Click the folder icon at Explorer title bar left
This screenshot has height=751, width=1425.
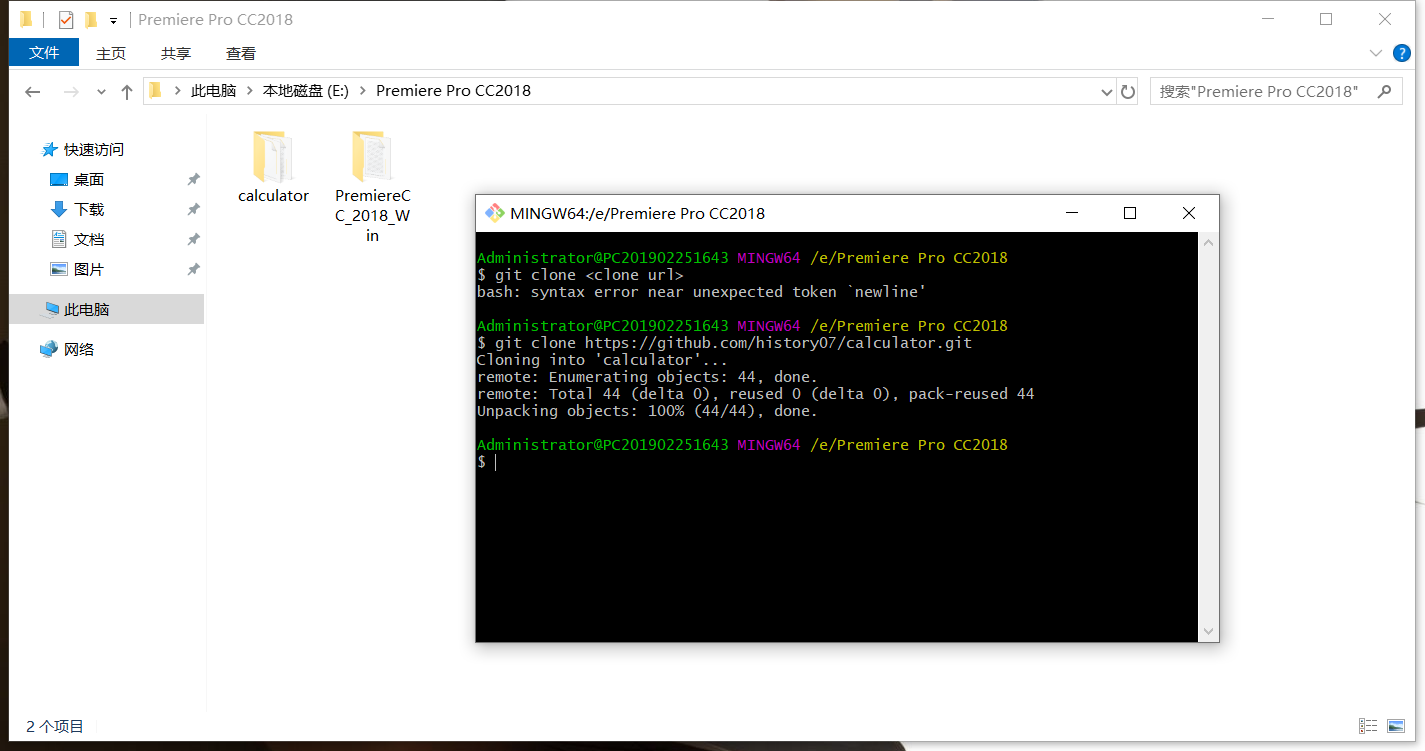pyautogui.click(x=26, y=20)
